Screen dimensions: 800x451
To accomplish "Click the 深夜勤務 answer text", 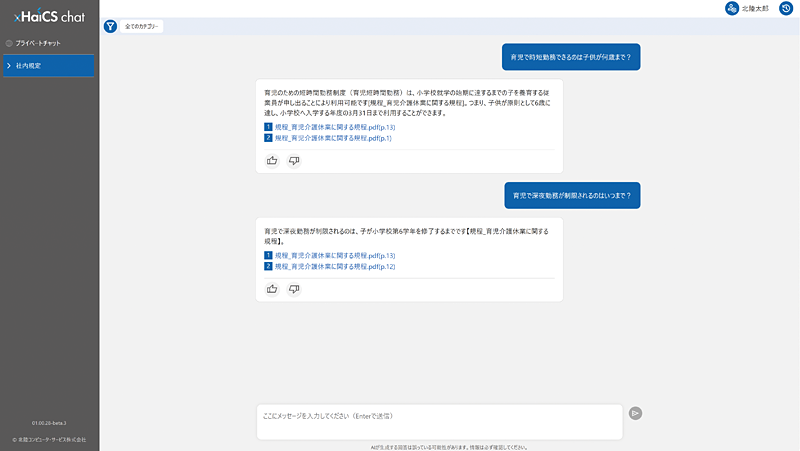I will (407, 236).
